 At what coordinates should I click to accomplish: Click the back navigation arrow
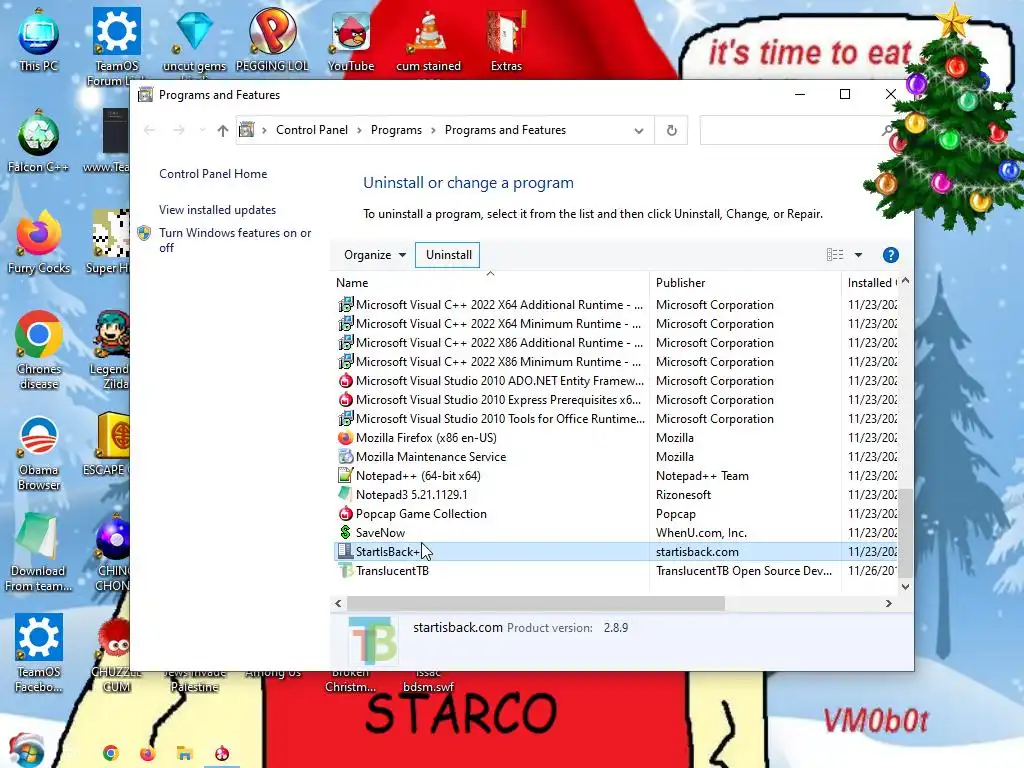click(150, 130)
